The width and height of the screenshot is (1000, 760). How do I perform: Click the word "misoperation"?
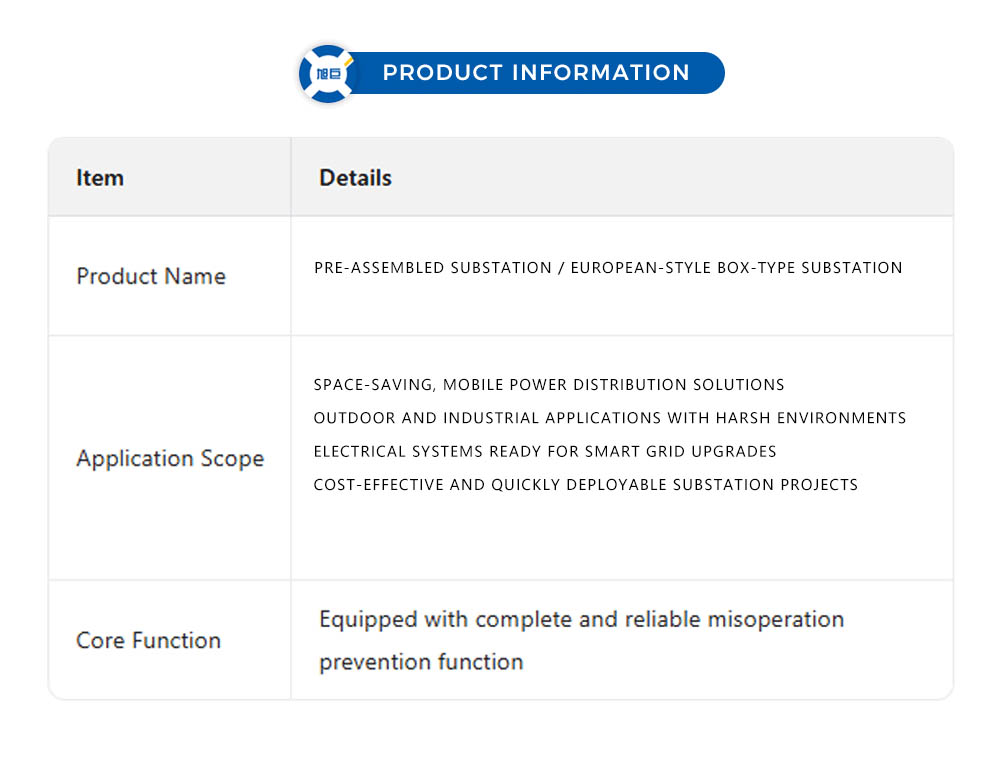coord(775,620)
